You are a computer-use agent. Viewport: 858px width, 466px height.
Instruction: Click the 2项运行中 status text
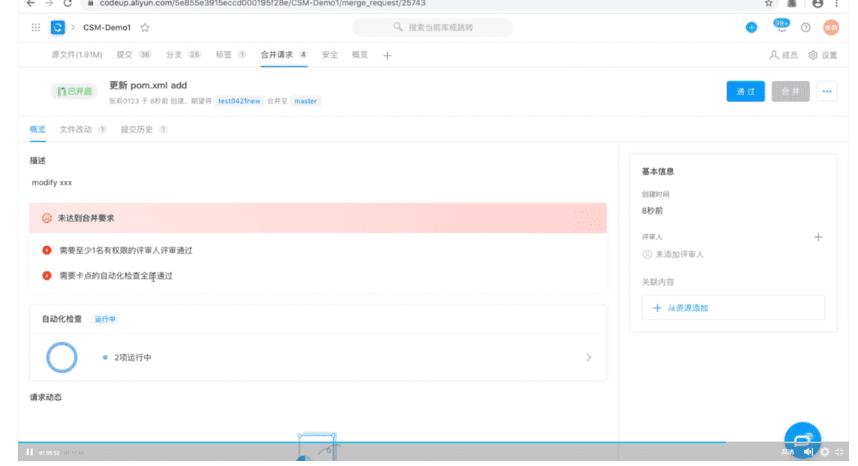click(x=133, y=358)
